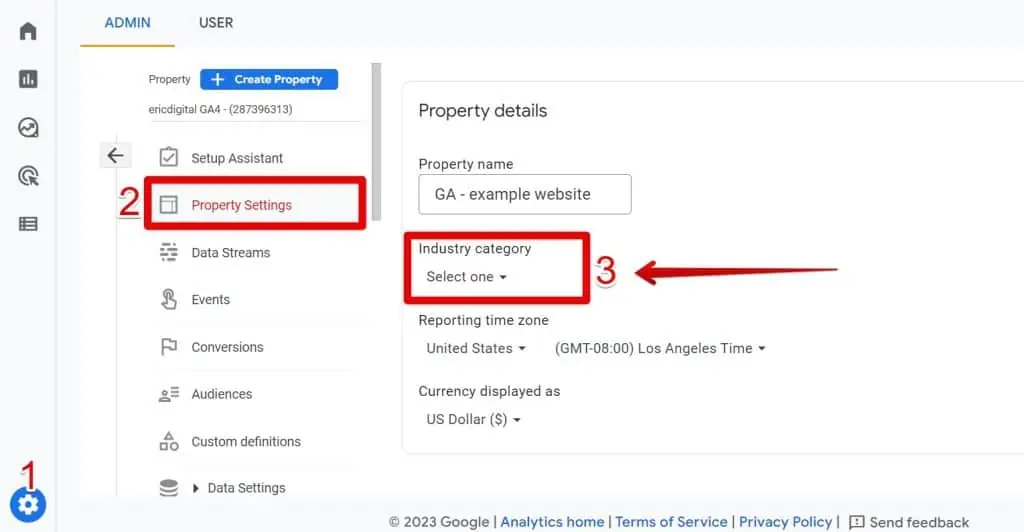Open the Explore icon in sidebar
Viewport: 1024px width, 532px height.
(28, 127)
